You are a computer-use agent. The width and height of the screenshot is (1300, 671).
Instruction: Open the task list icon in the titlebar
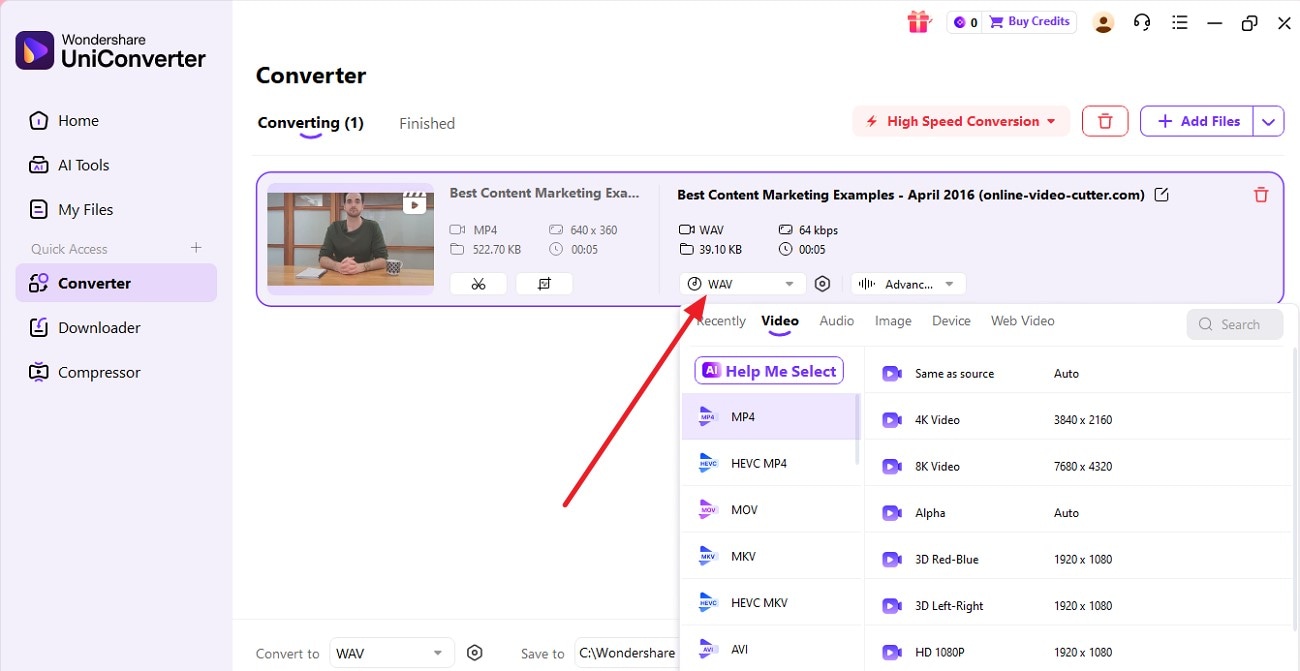[1180, 22]
